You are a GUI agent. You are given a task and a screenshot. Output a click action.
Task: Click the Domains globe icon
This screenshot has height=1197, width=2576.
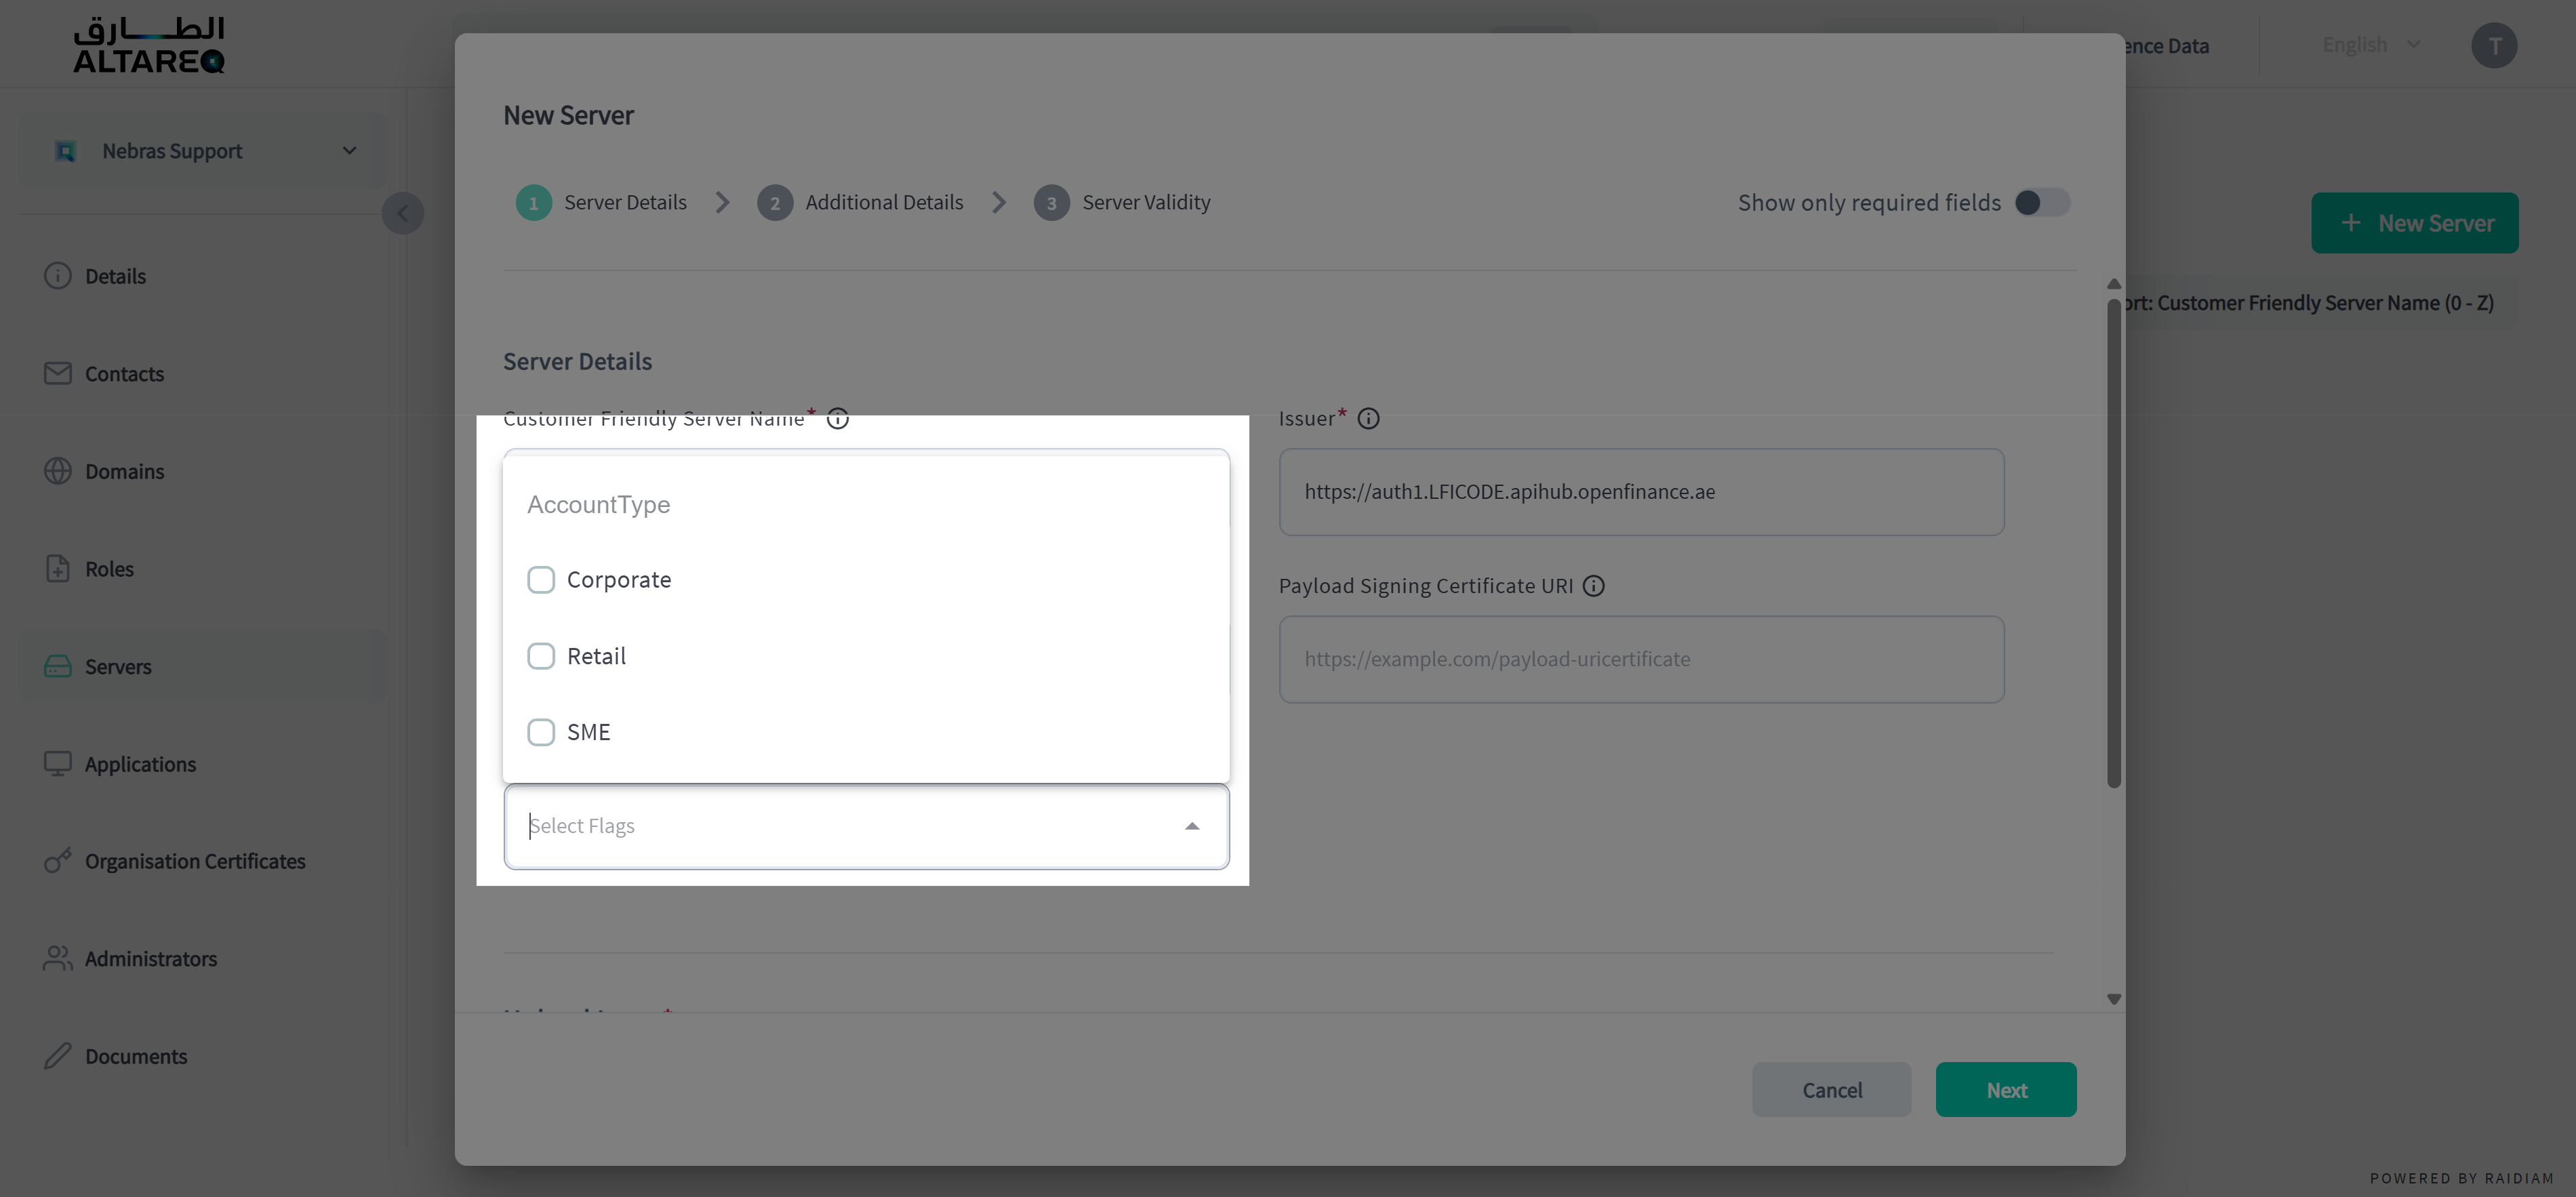(58, 471)
